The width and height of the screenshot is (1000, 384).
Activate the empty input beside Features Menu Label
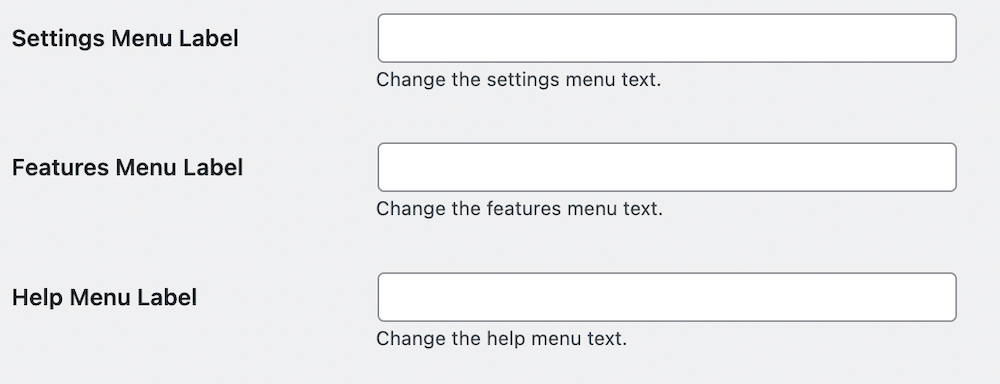[x=667, y=167]
